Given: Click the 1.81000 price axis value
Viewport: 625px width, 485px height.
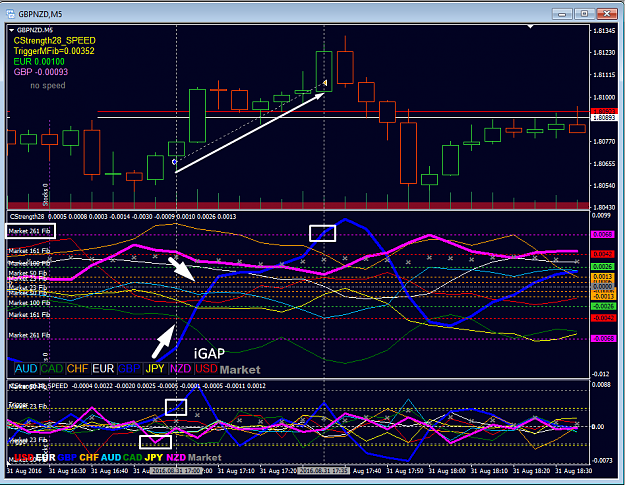Looking at the screenshot, I should point(604,97).
